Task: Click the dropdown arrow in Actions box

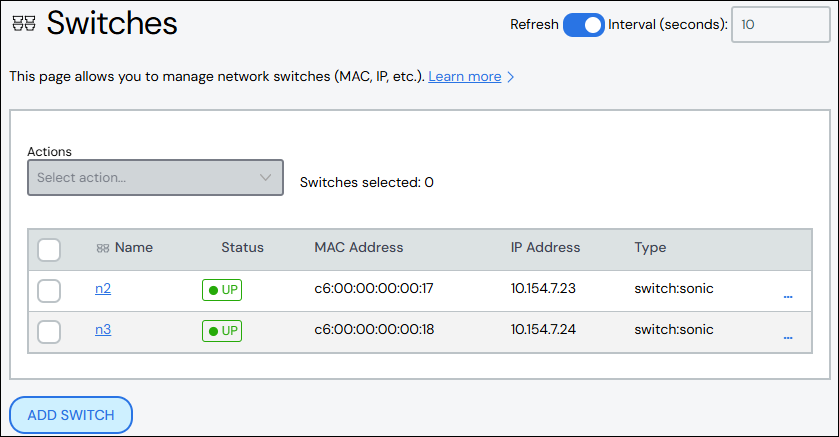Action: point(265,177)
